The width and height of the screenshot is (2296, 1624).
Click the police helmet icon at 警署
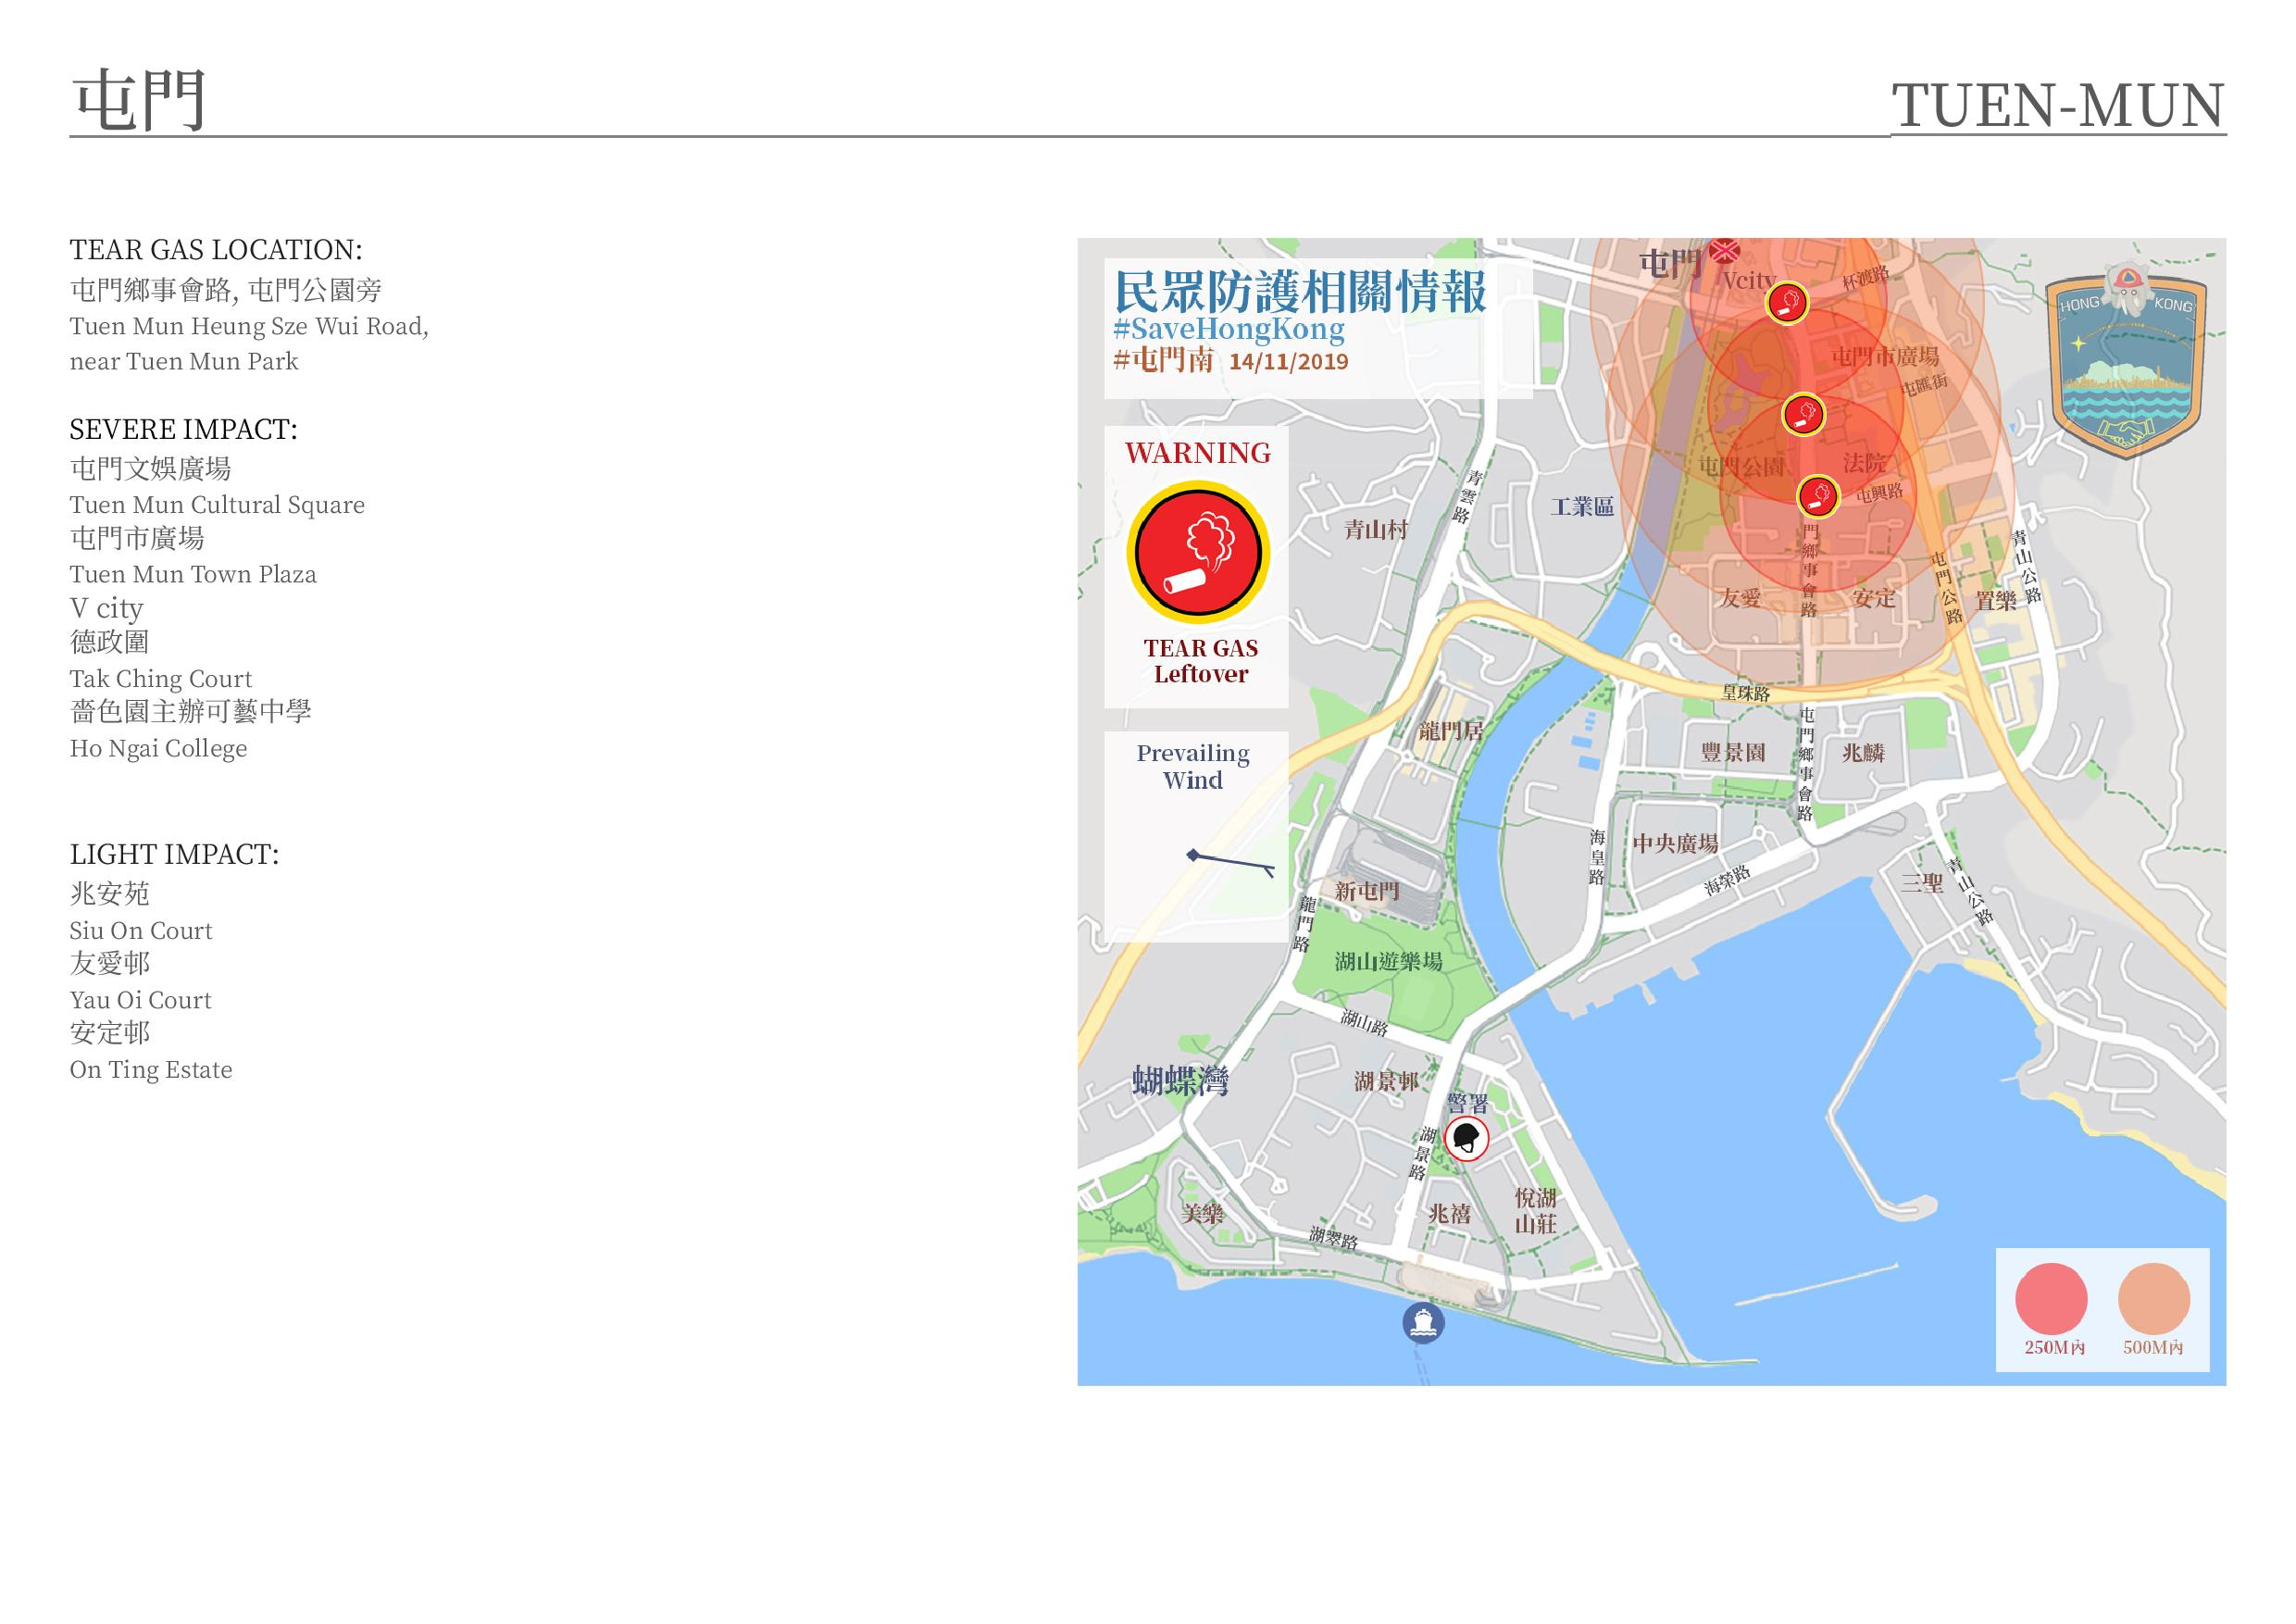[1466, 1138]
